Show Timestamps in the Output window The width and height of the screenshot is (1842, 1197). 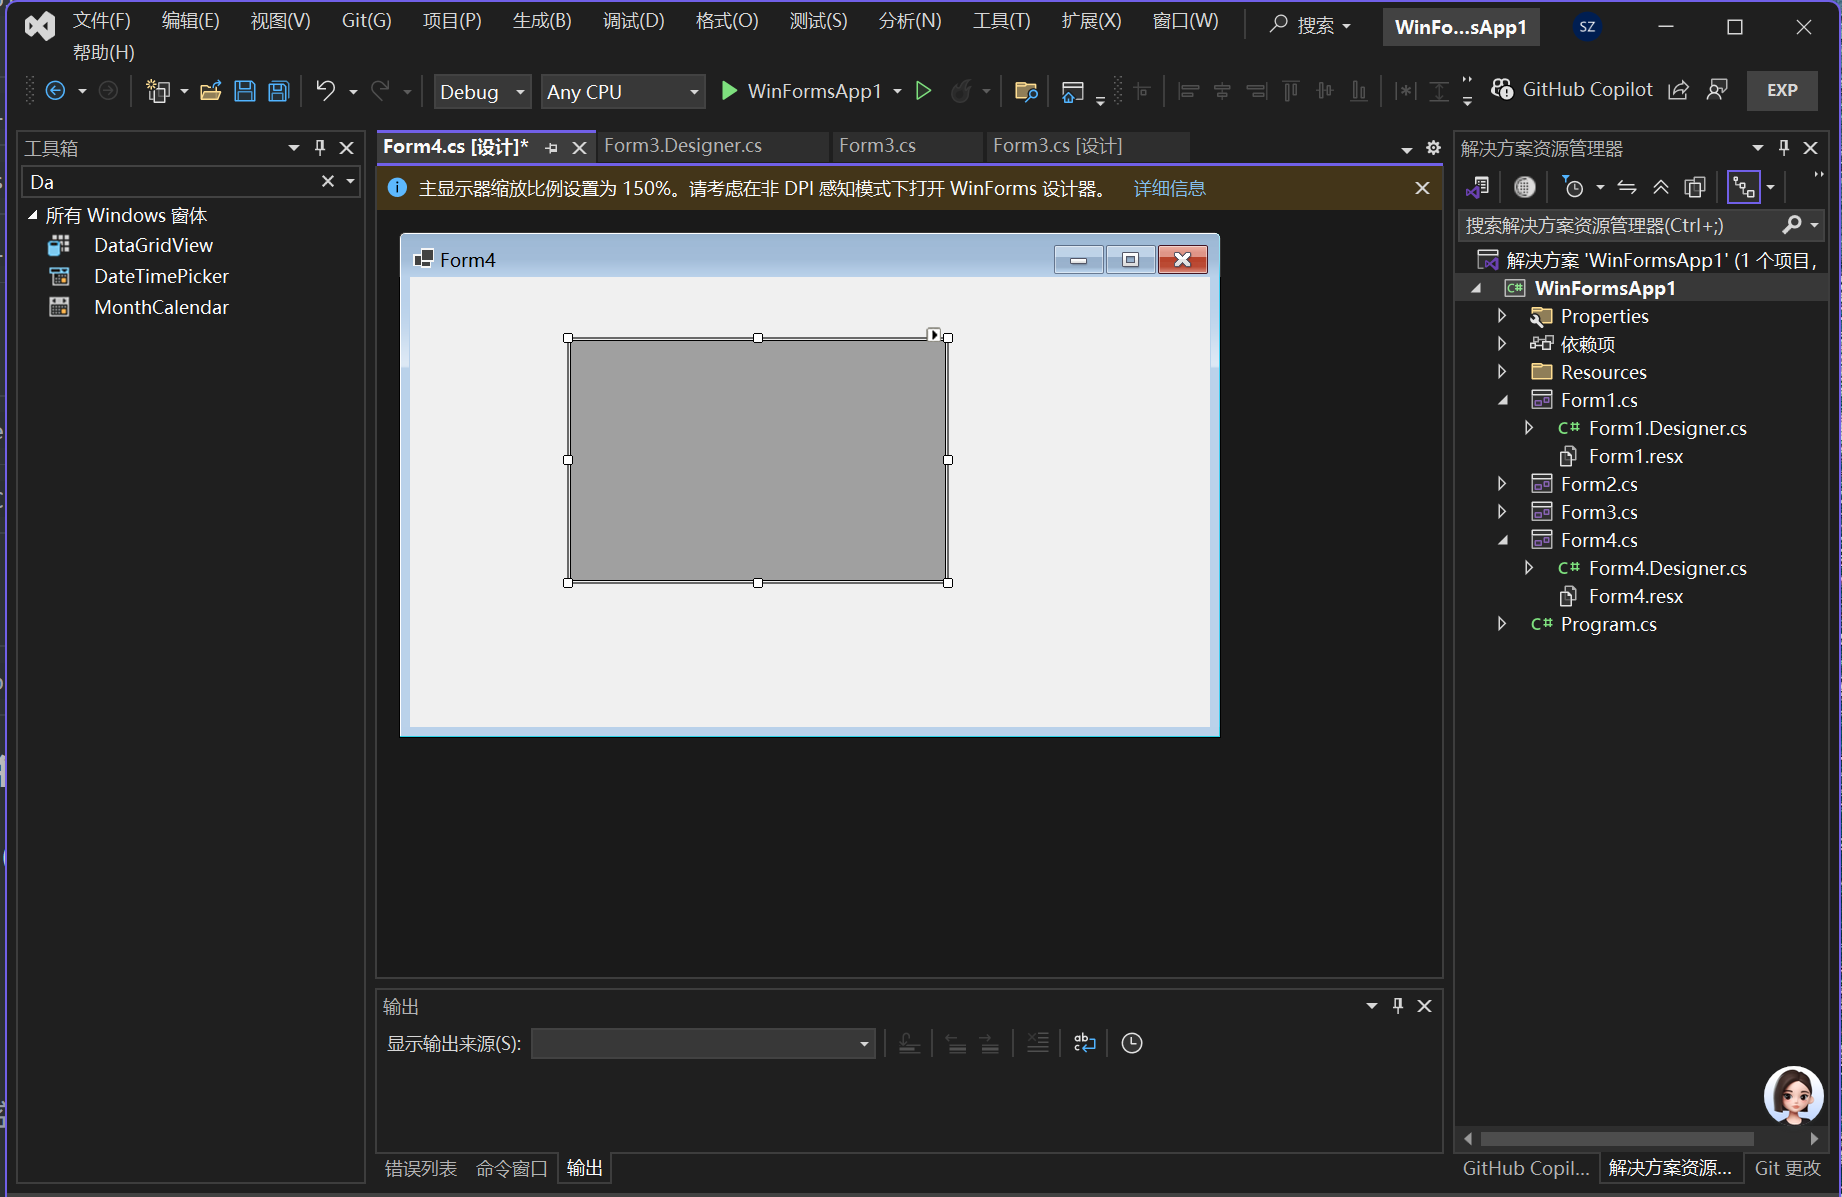[x=1132, y=1043]
